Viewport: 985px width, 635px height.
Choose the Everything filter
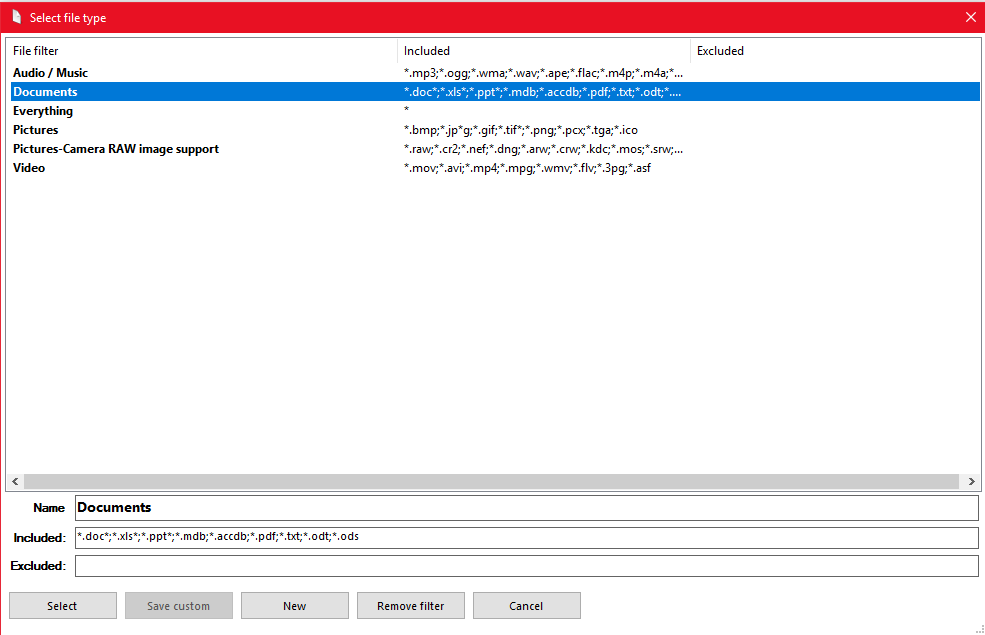coord(150,110)
